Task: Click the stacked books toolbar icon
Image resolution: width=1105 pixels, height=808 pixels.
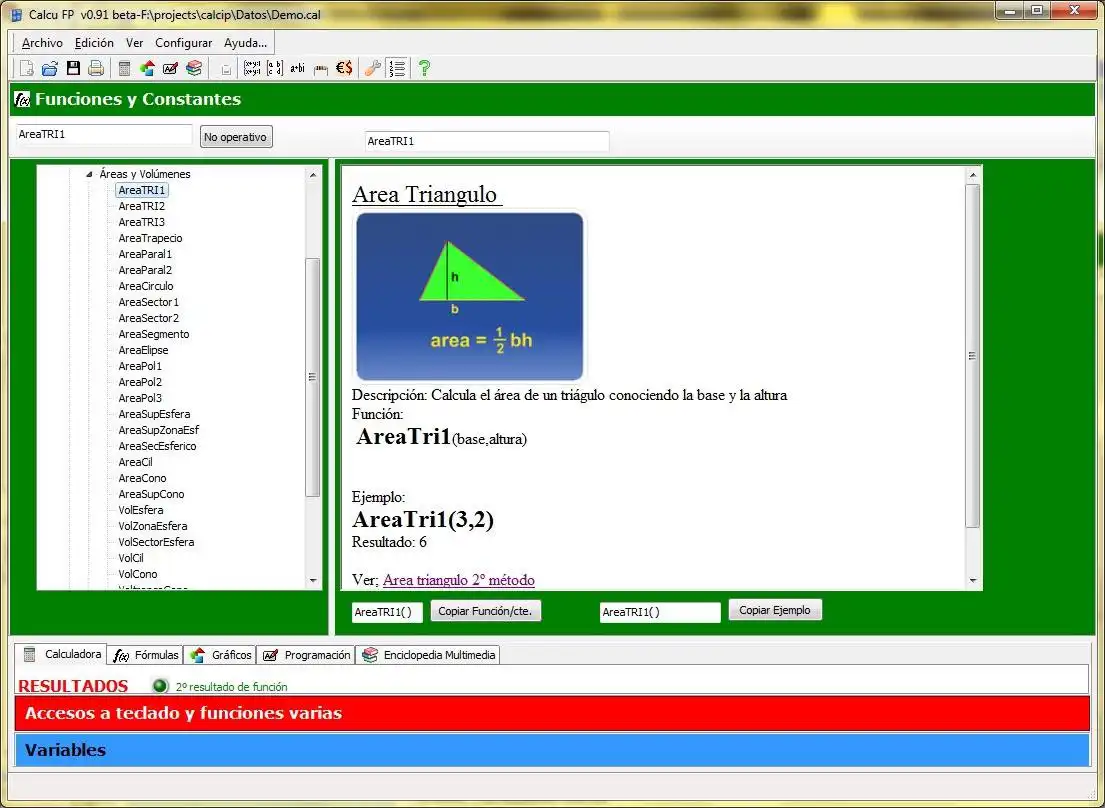Action: pos(194,68)
